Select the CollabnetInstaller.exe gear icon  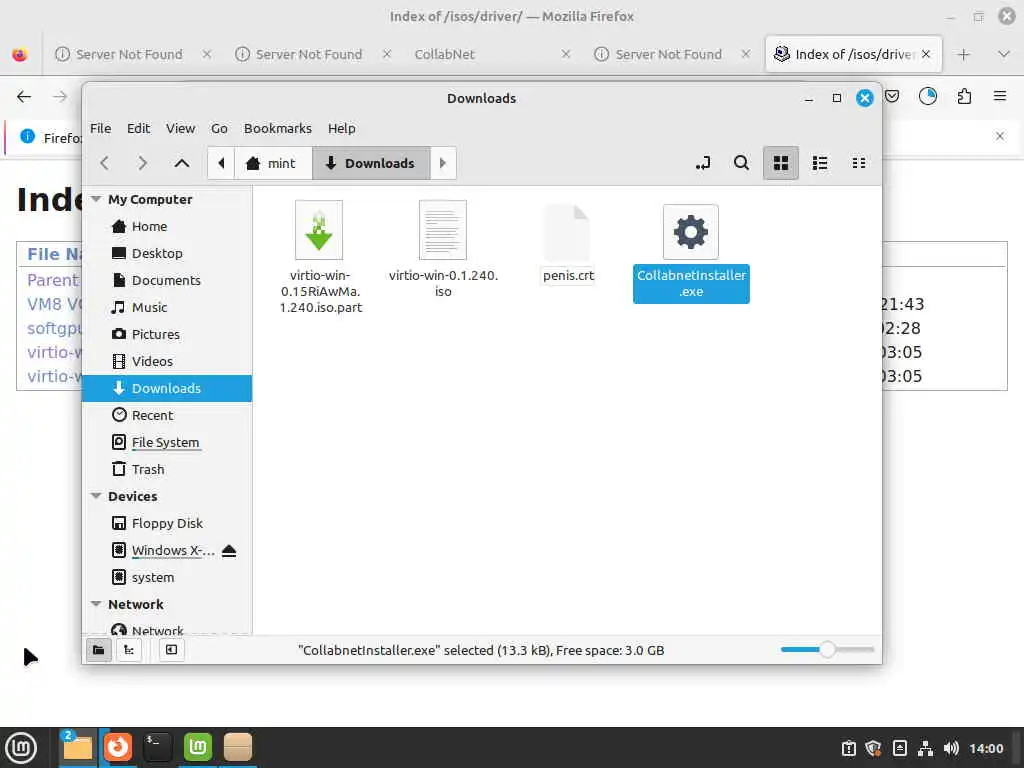click(x=691, y=232)
